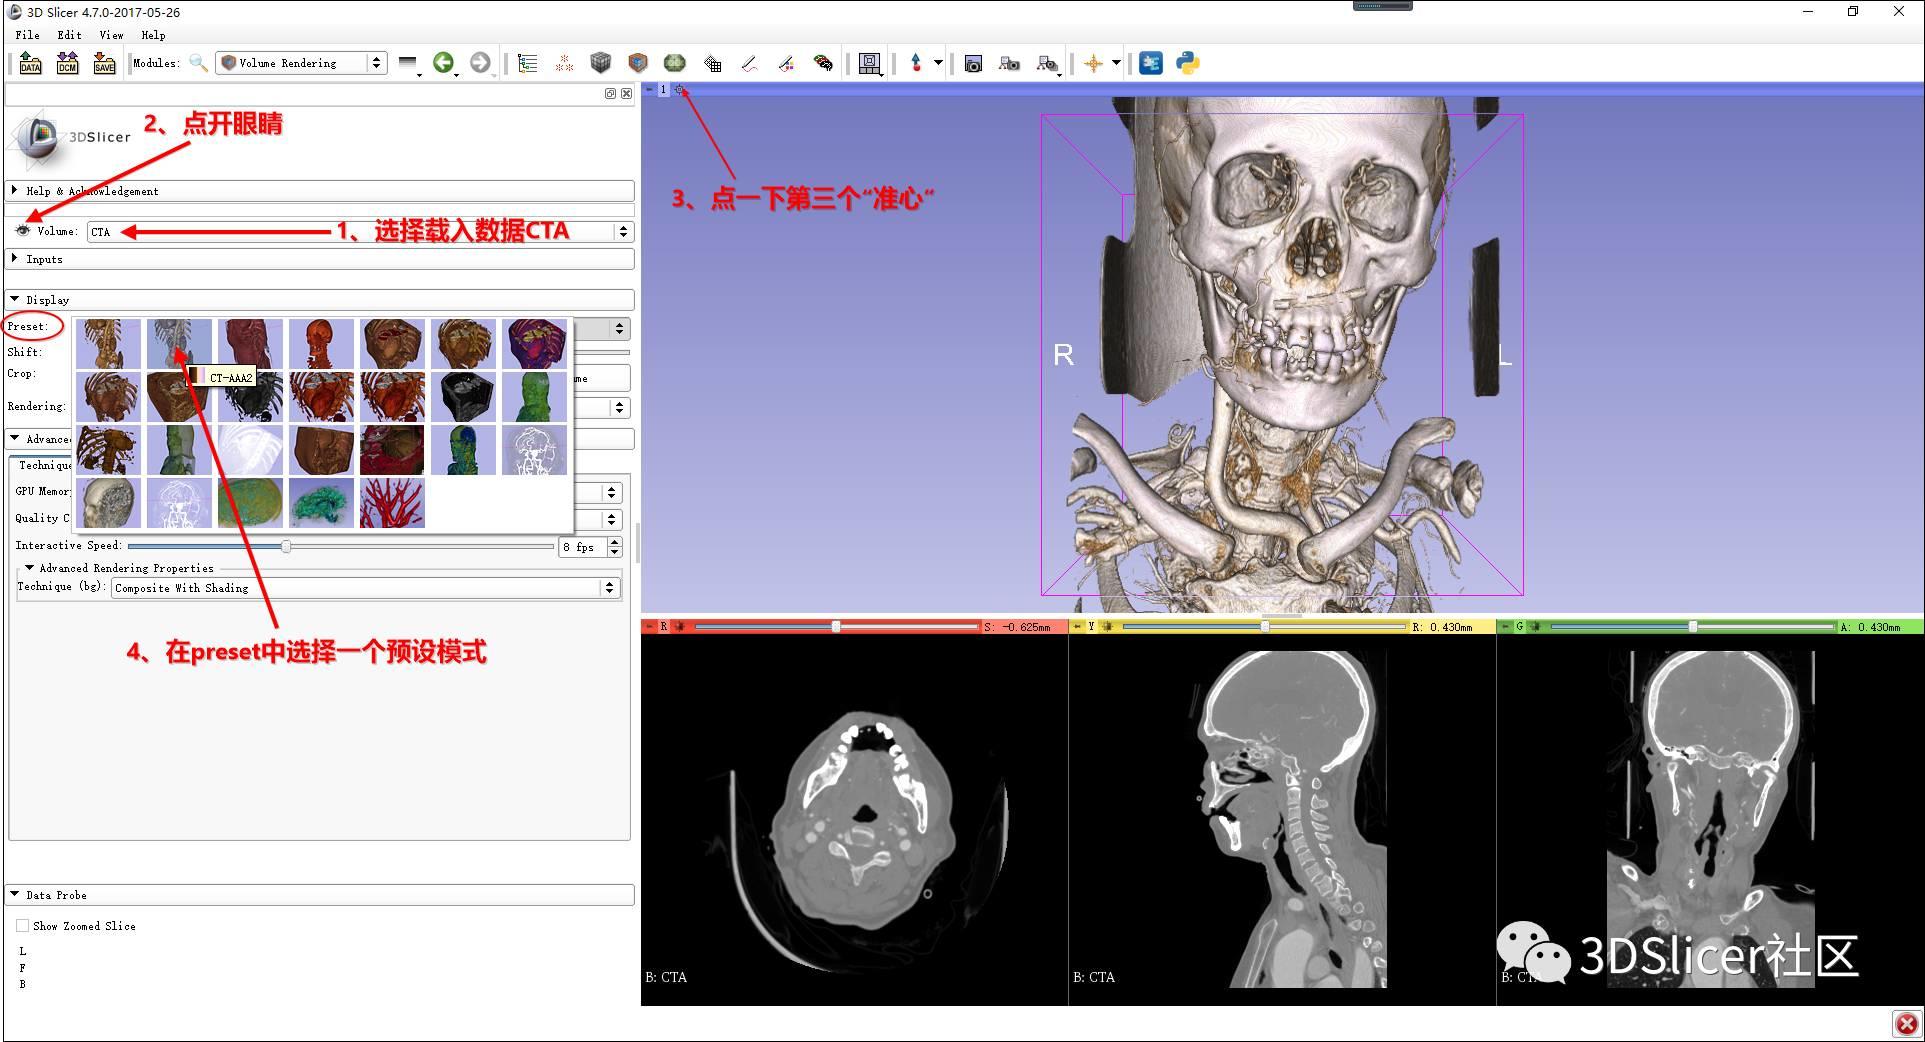Collapse the Display section
Viewport: 1925px width, 1042px height.
320,299
